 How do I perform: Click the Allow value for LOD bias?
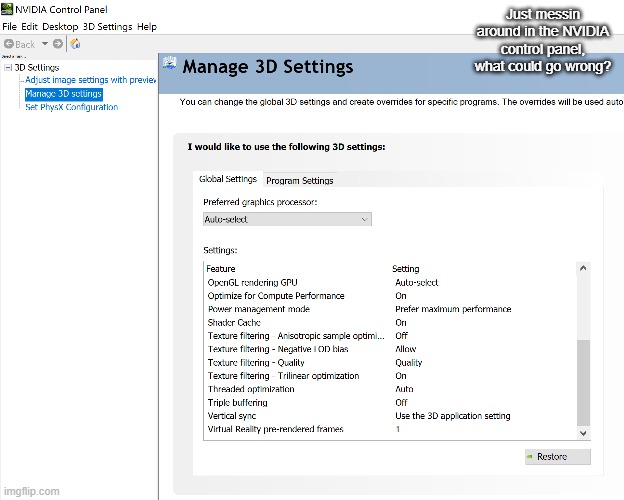406,349
